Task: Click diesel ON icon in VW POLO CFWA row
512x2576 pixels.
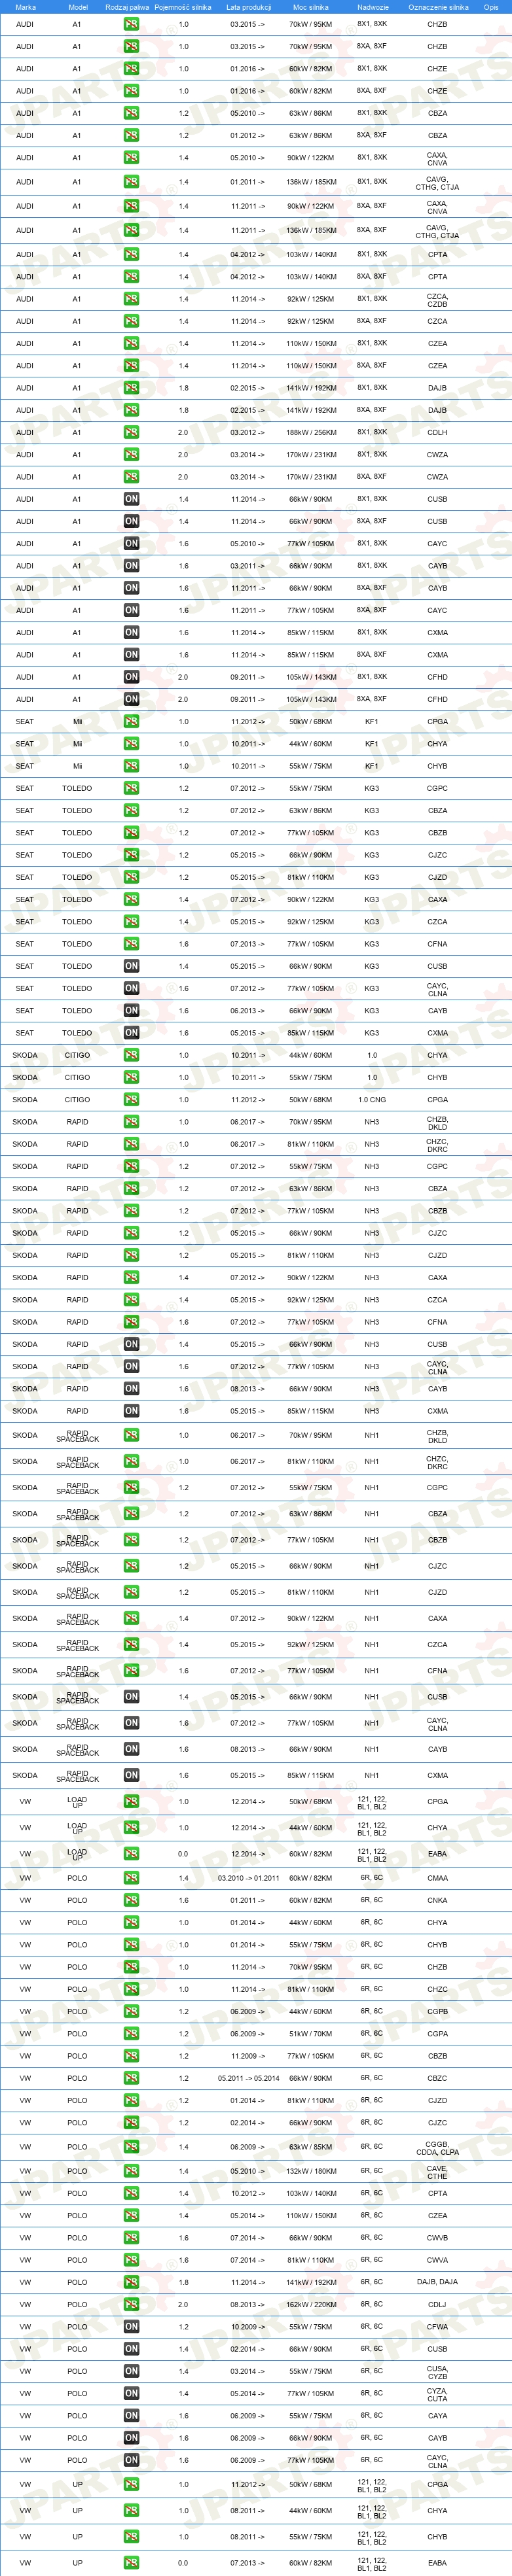Action: [x=131, y=2327]
